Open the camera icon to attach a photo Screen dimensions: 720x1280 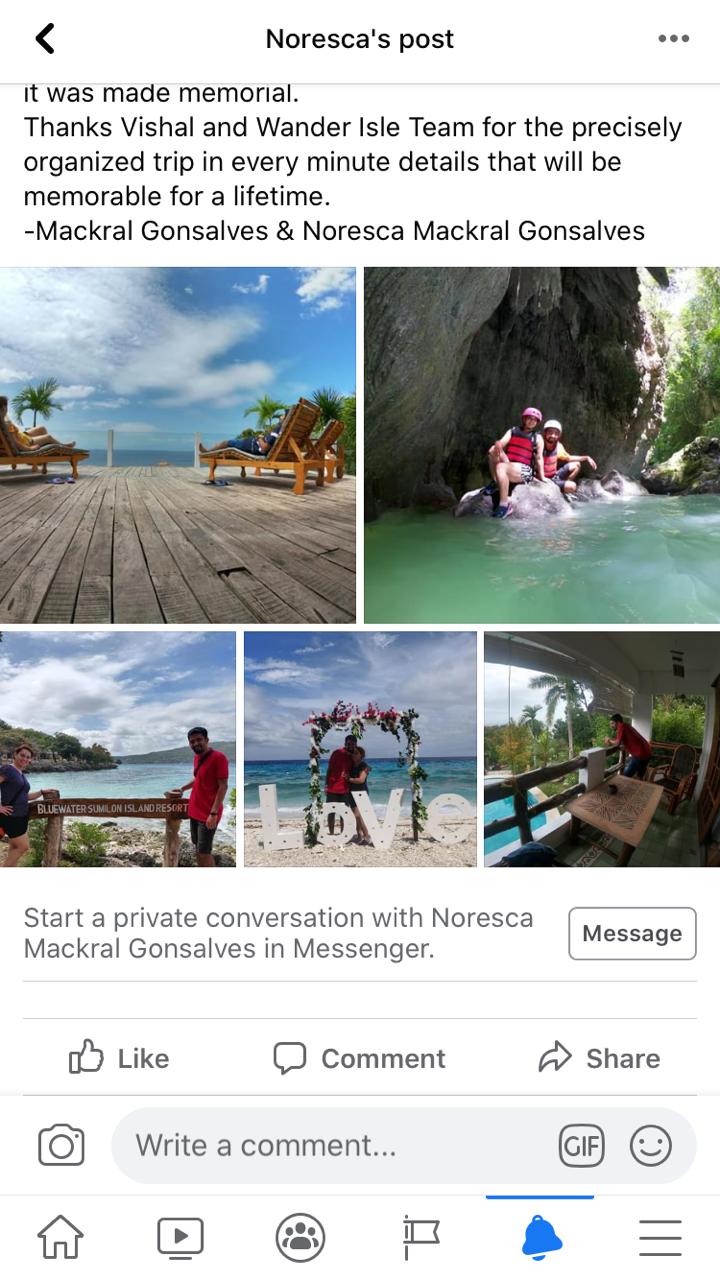click(x=61, y=1145)
